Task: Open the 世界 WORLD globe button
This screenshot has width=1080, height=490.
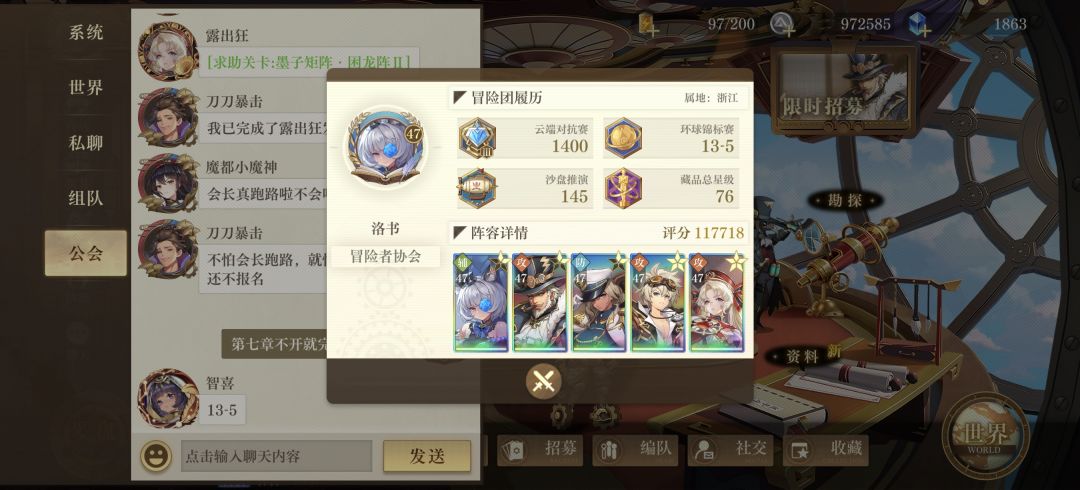Action: (x=986, y=434)
